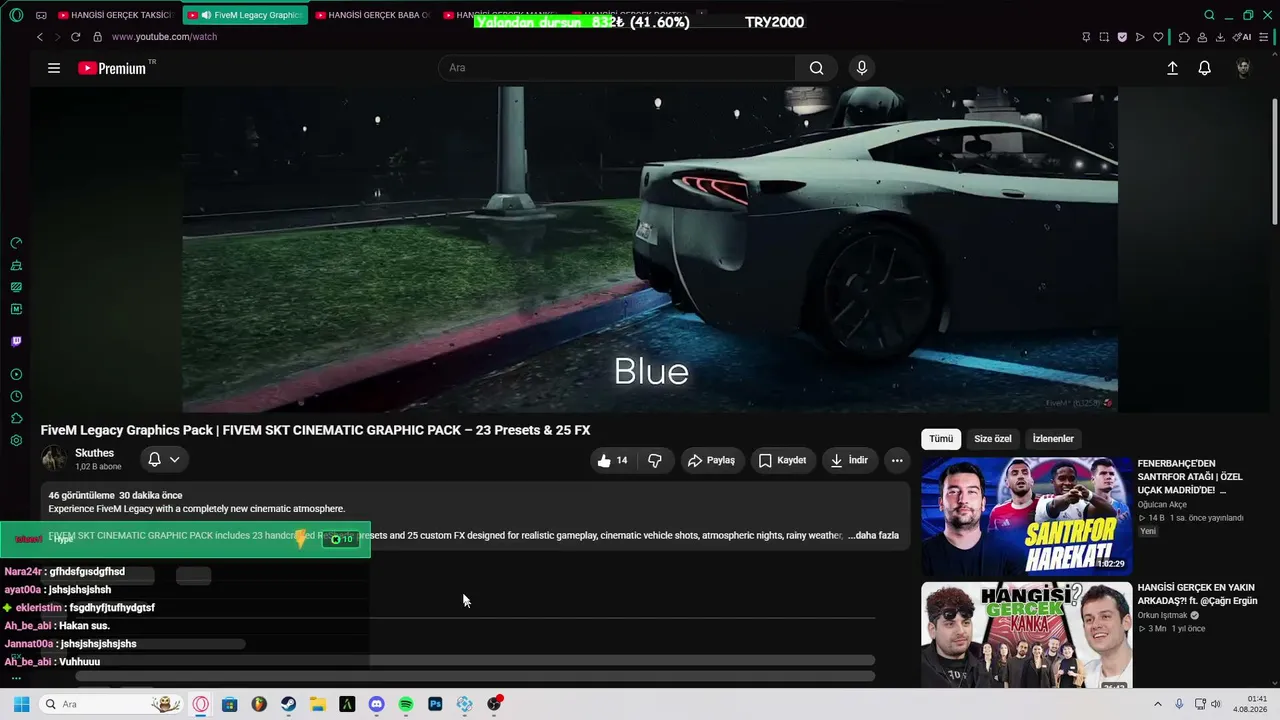Open the 'SANTRFOR HAREKATI' video thumbnail
Screen dimensions: 1280x720
[1026, 516]
